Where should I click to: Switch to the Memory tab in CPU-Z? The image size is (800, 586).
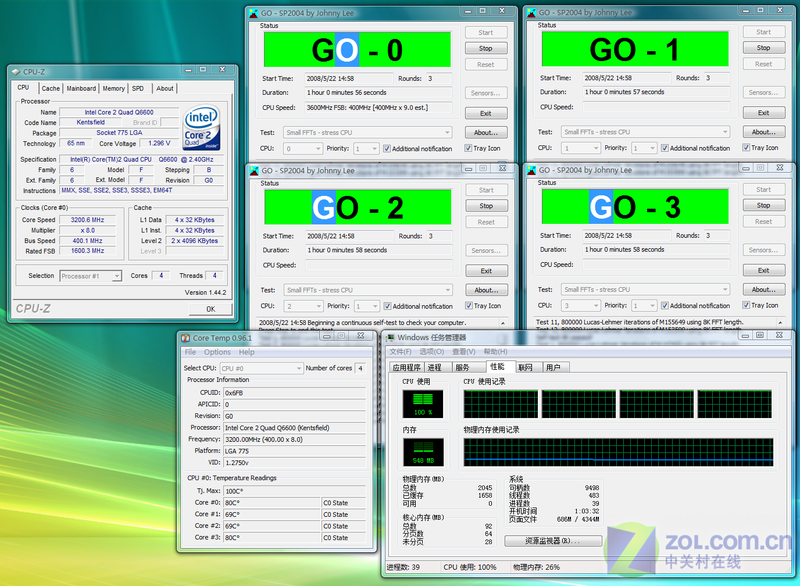click(x=113, y=89)
